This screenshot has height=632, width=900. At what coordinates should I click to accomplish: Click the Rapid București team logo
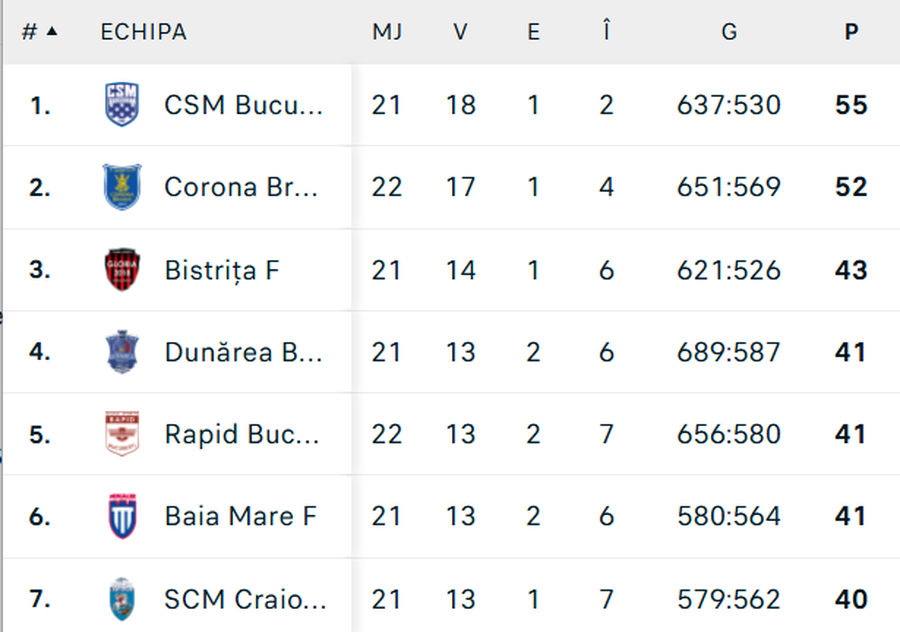coord(122,434)
